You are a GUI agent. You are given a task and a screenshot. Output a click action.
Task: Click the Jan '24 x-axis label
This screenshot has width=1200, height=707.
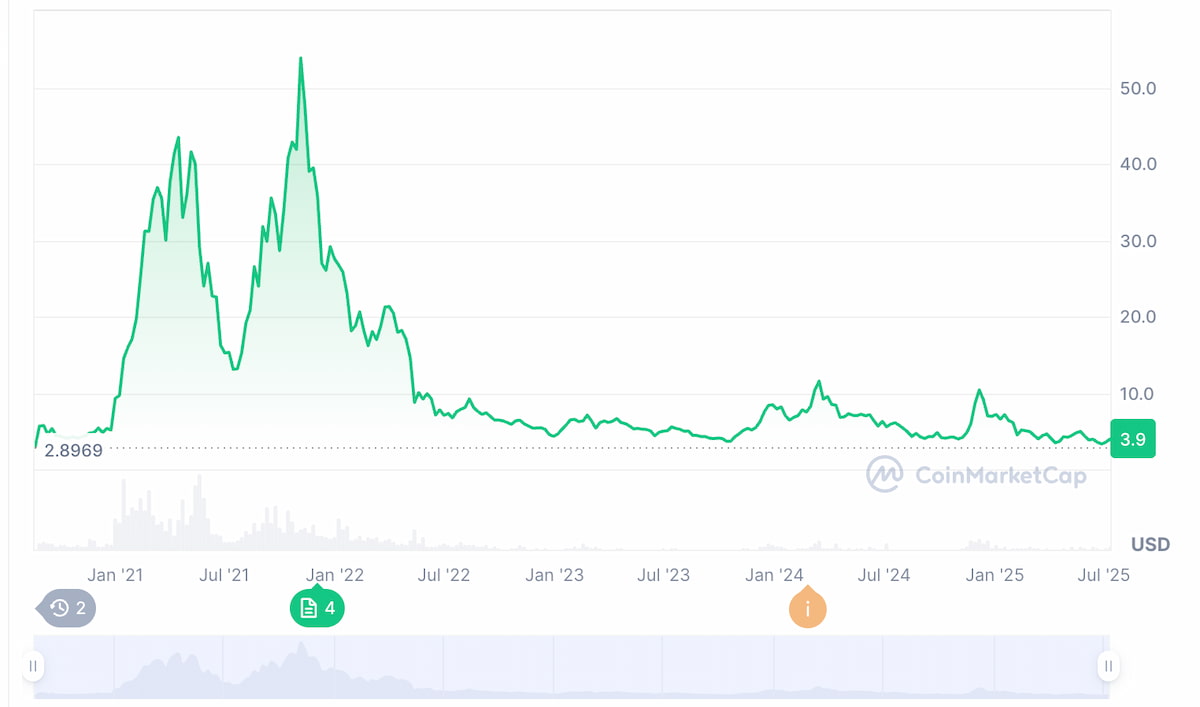coord(774,575)
